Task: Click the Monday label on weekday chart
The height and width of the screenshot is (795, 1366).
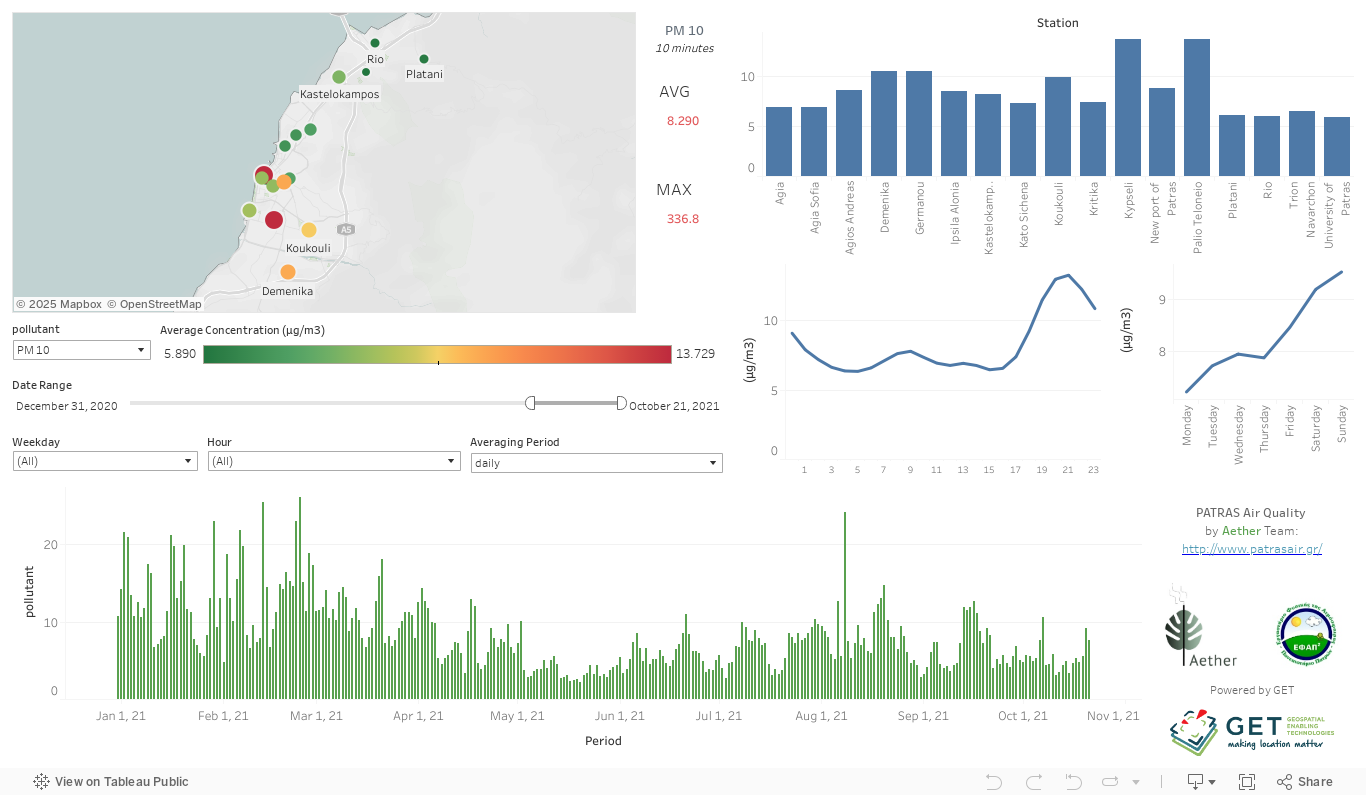Action: pyautogui.click(x=1187, y=425)
